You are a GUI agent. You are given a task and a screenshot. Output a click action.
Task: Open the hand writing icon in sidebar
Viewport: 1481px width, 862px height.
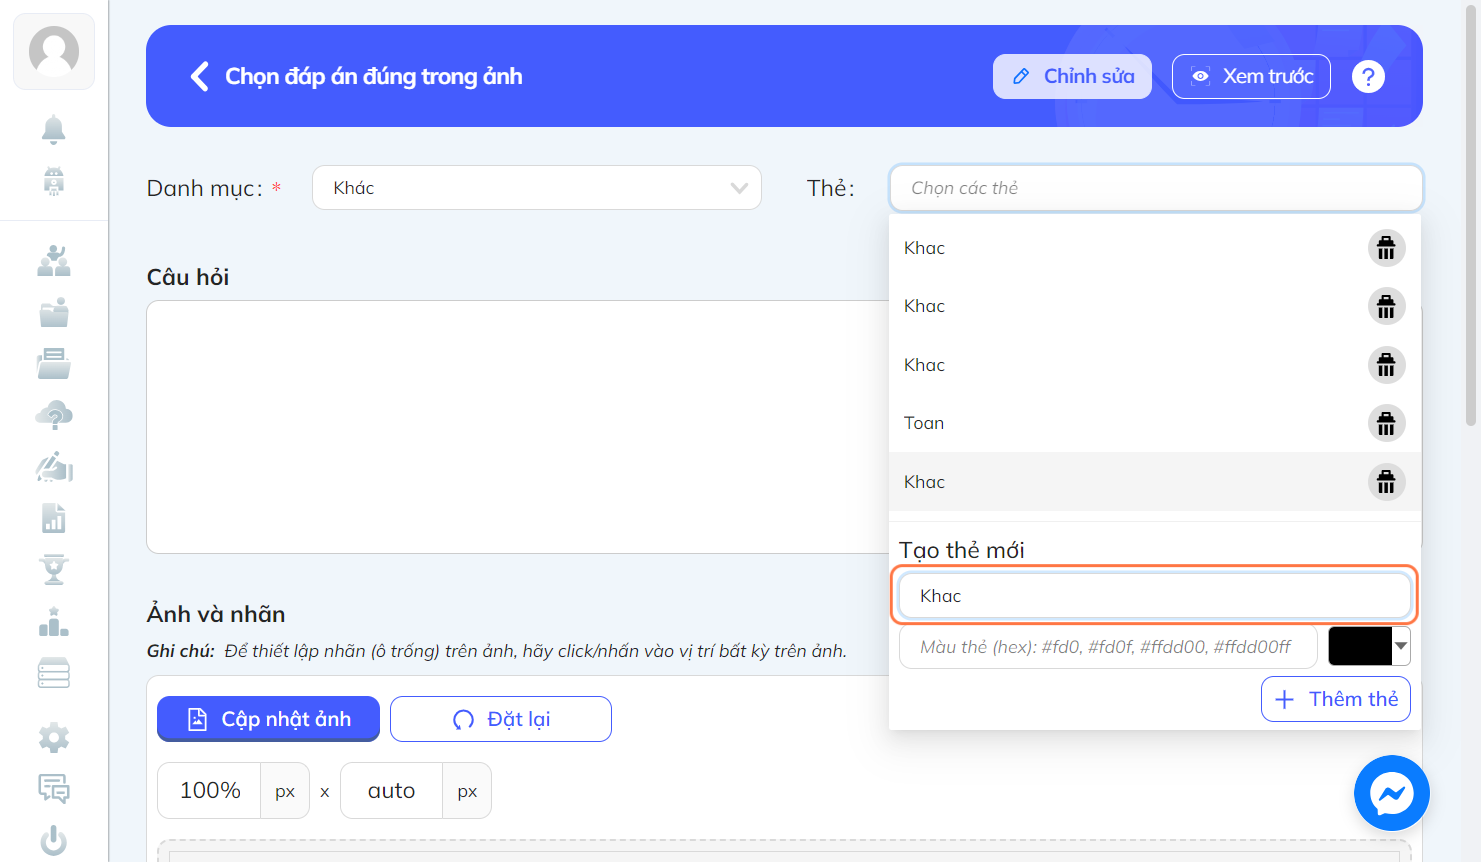point(54,467)
